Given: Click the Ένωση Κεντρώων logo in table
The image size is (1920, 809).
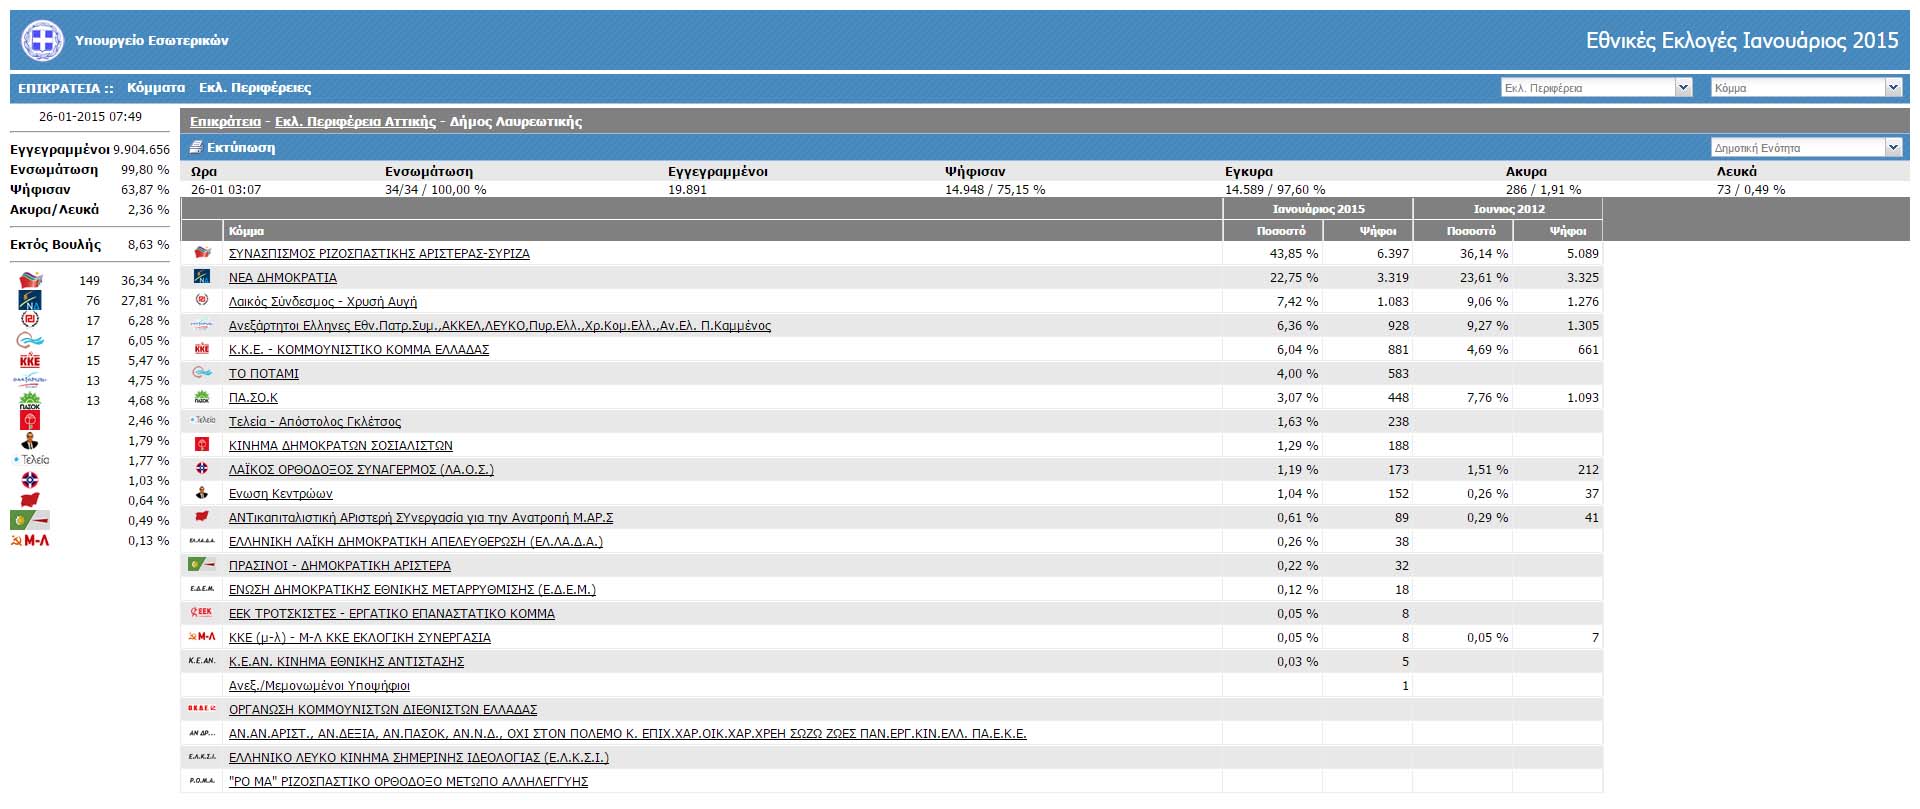Looking at the screenshot, I should pos(202,493).
